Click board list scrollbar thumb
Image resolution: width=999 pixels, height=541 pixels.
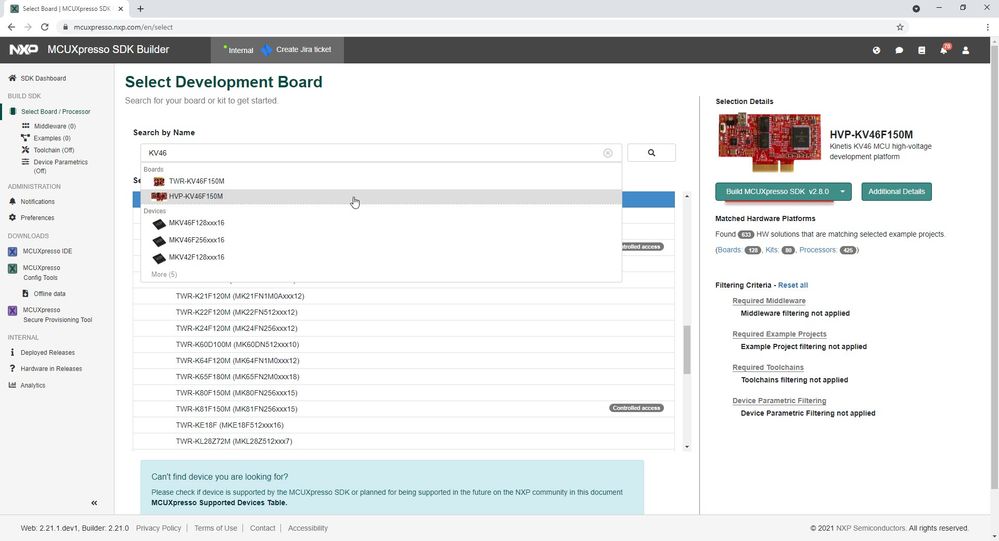click(x=687, y=350)
